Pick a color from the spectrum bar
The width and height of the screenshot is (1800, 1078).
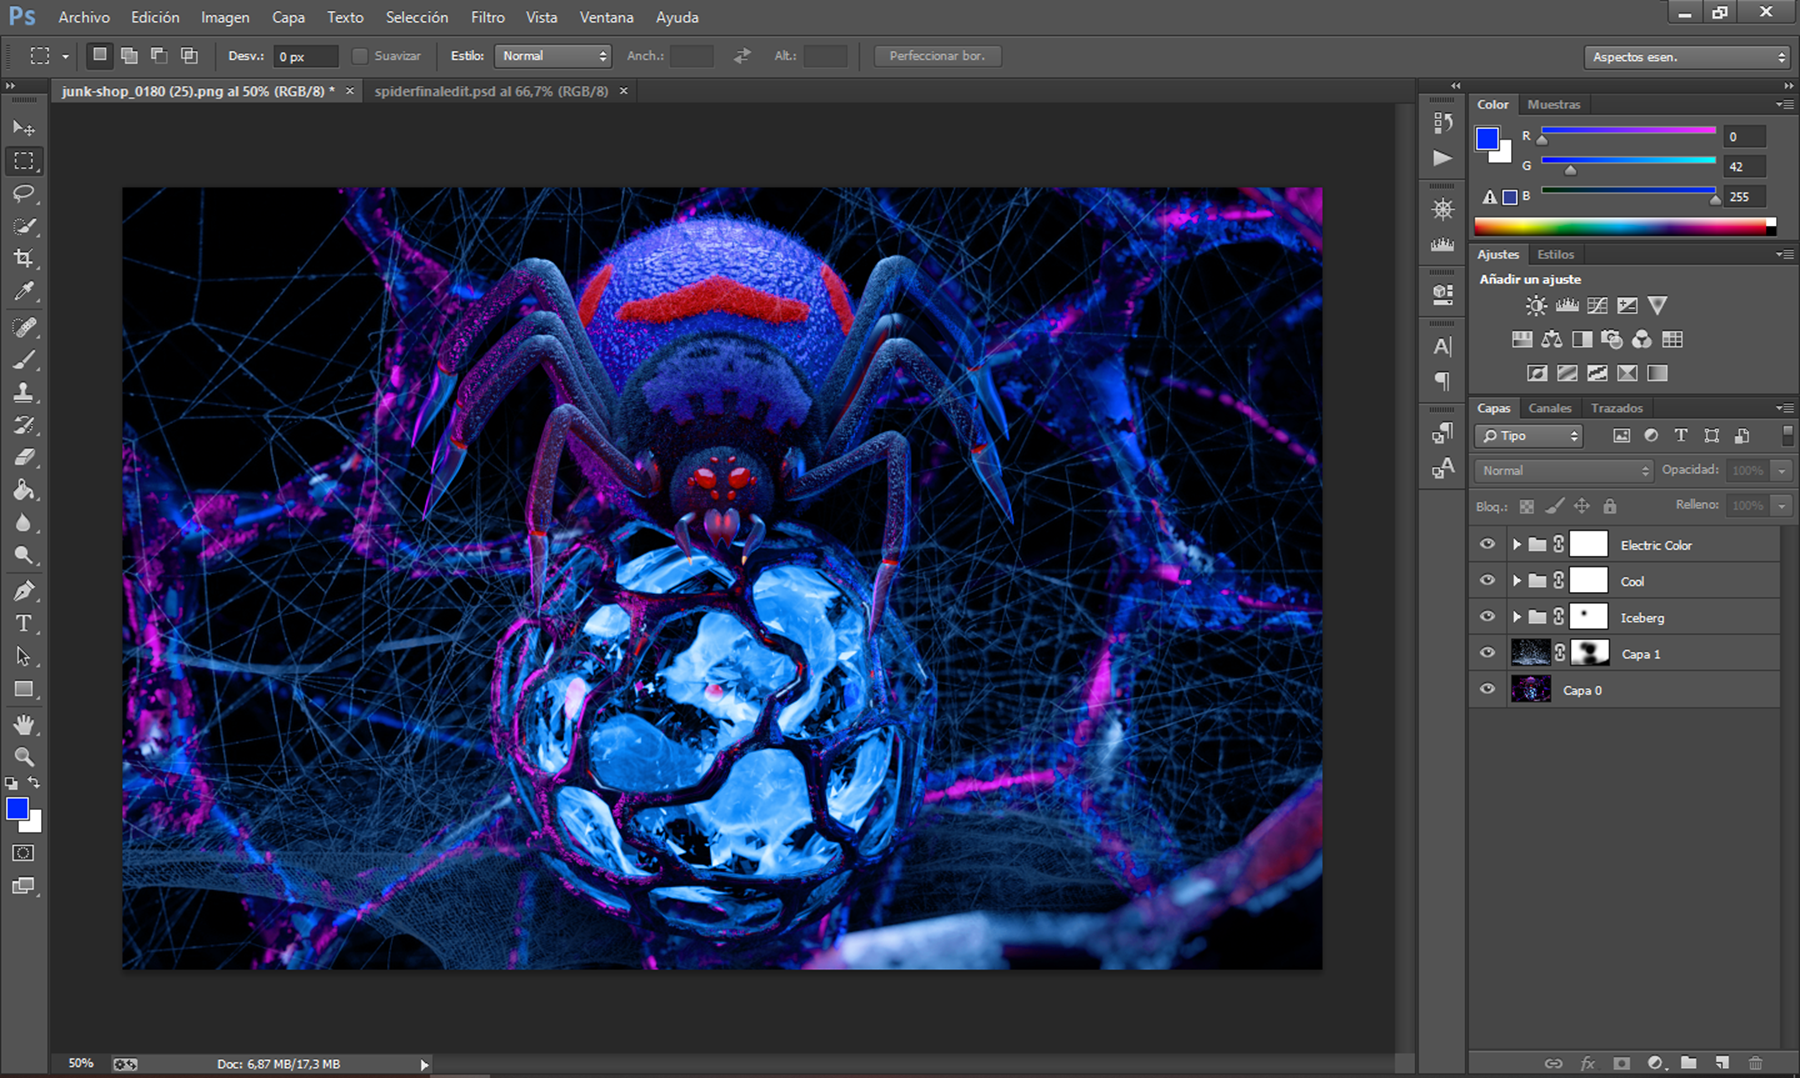coord(1621,227)
